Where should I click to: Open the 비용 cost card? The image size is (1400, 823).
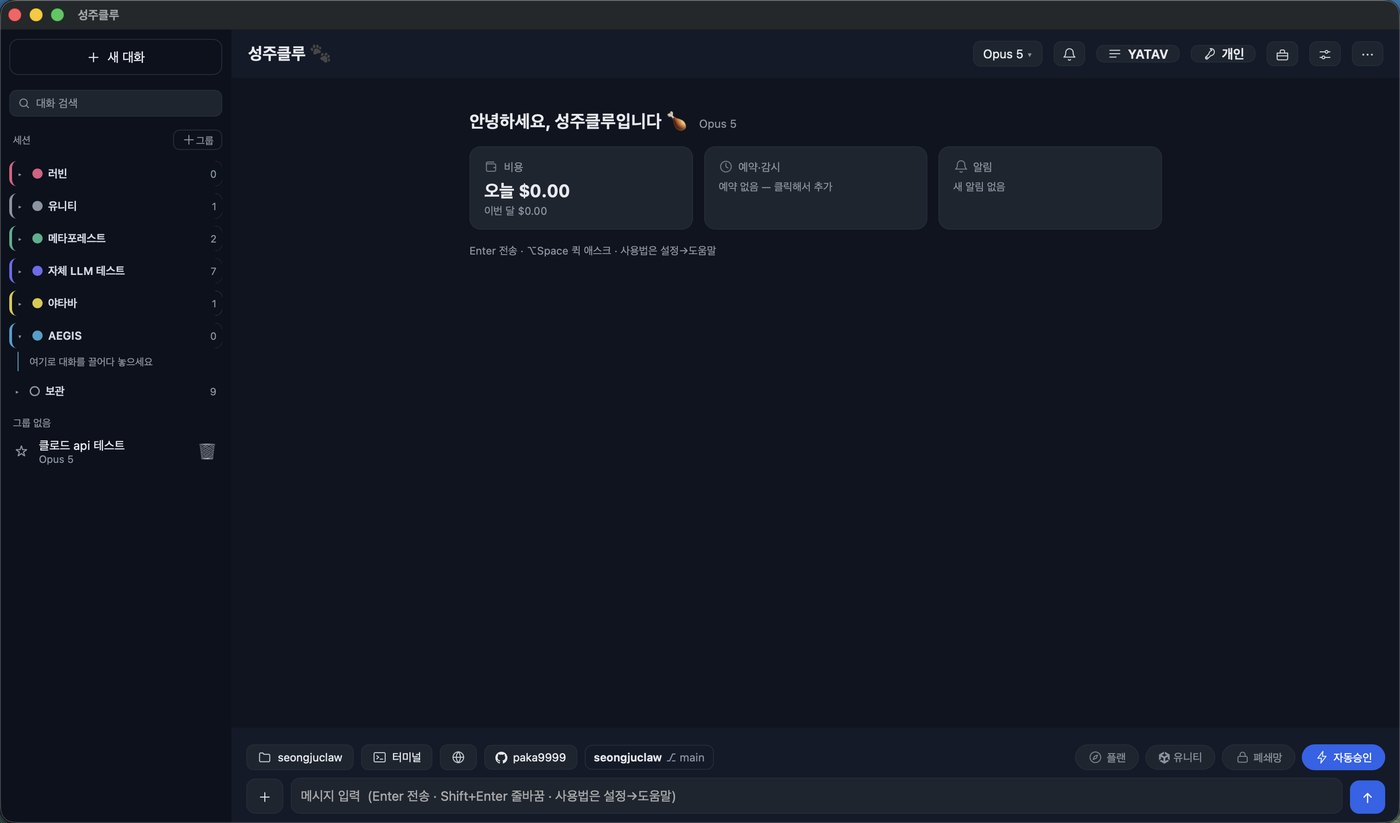coord(581,188)
